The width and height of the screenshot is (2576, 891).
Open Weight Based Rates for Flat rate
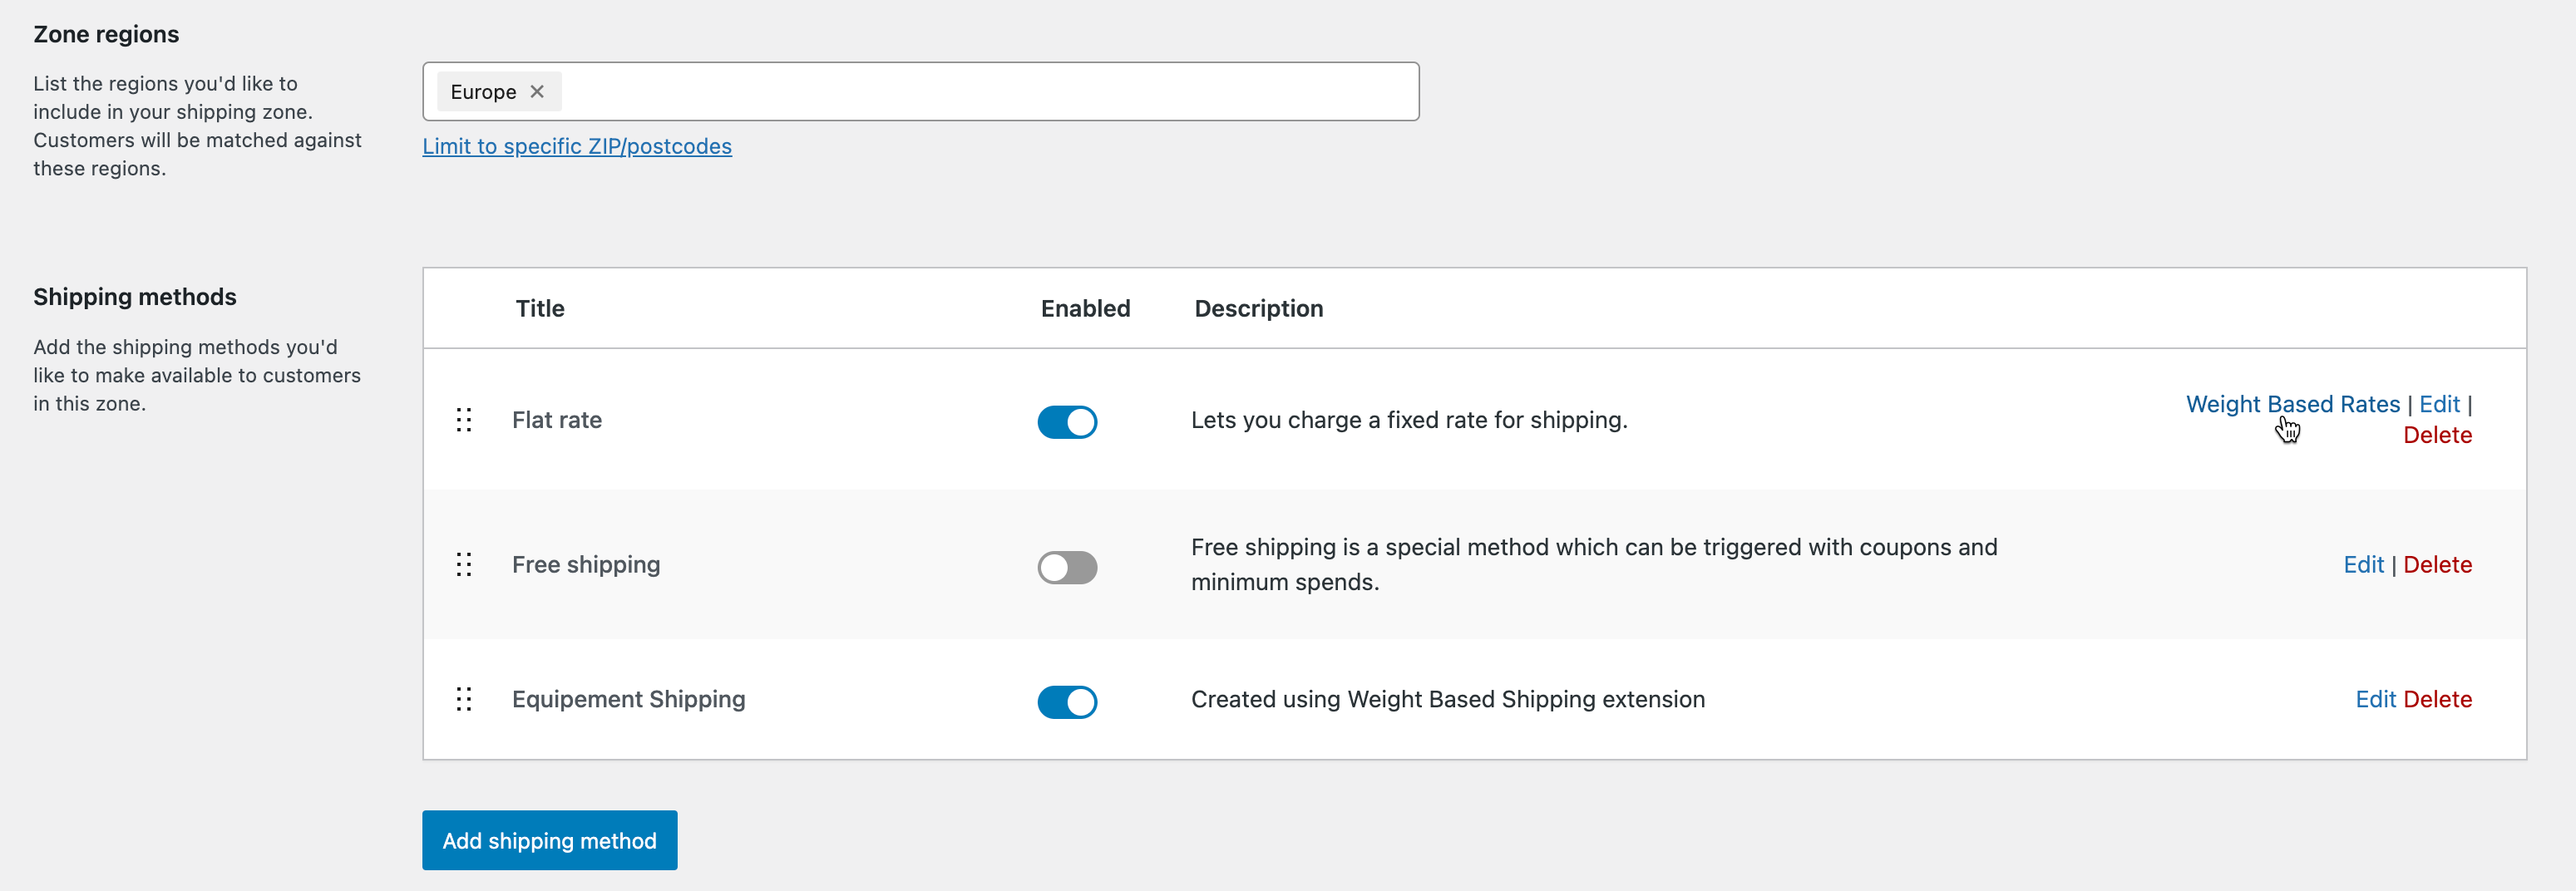coord(2292,404)
